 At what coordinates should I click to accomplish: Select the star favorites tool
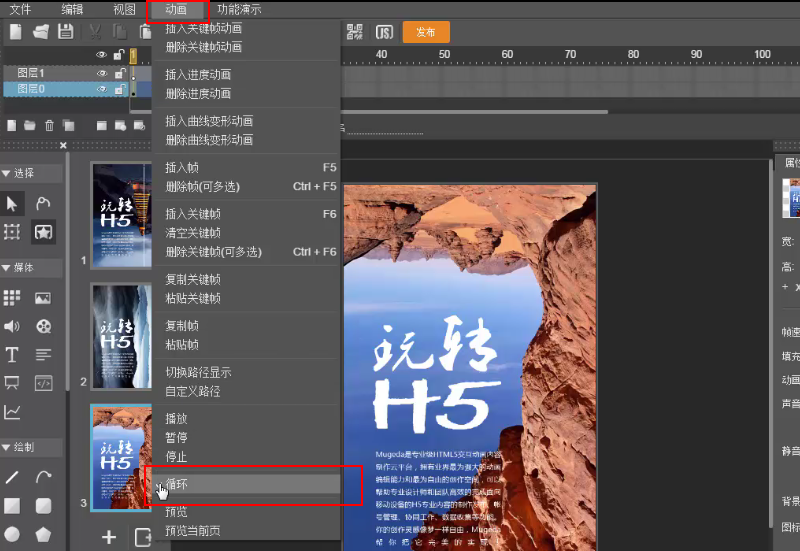click(43, 232)
